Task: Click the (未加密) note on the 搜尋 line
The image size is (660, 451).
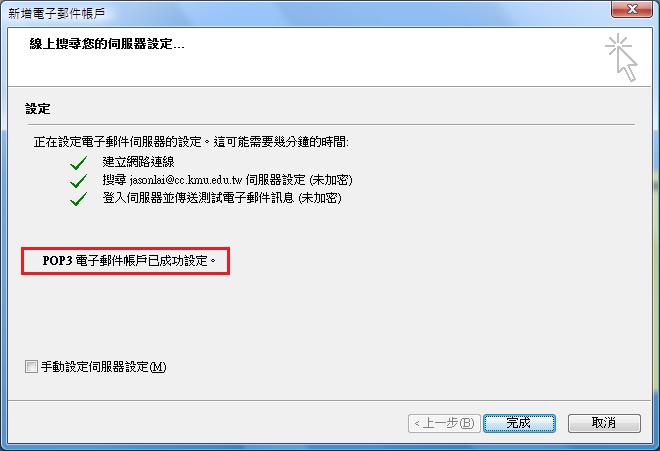Action: (330, 180)
